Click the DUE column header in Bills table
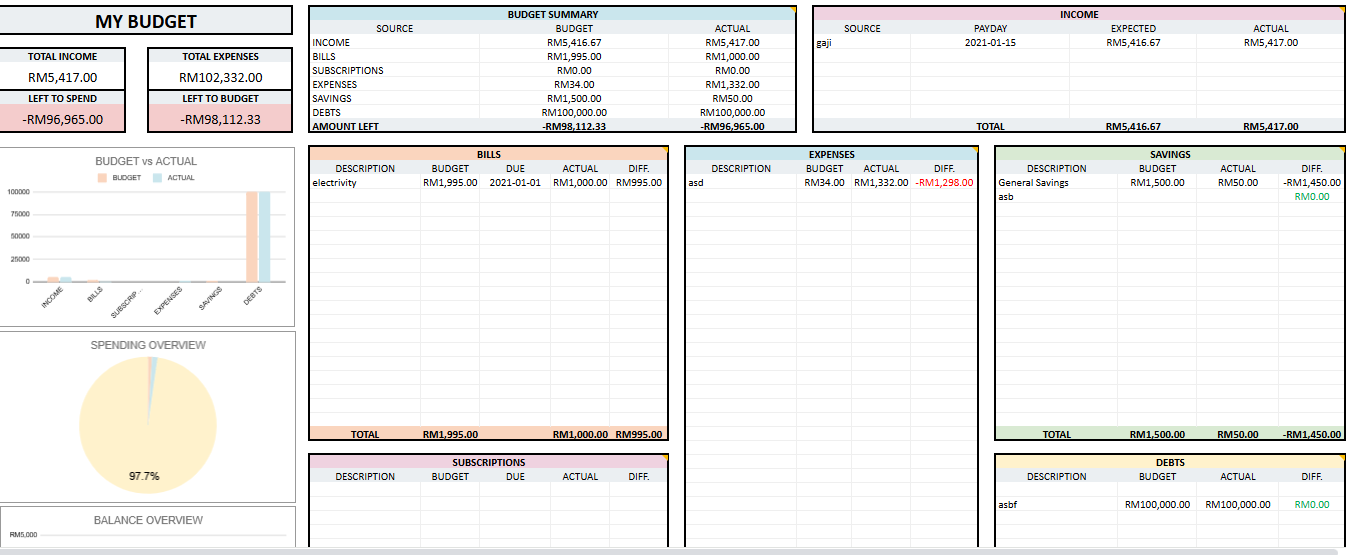 [515, 169]
